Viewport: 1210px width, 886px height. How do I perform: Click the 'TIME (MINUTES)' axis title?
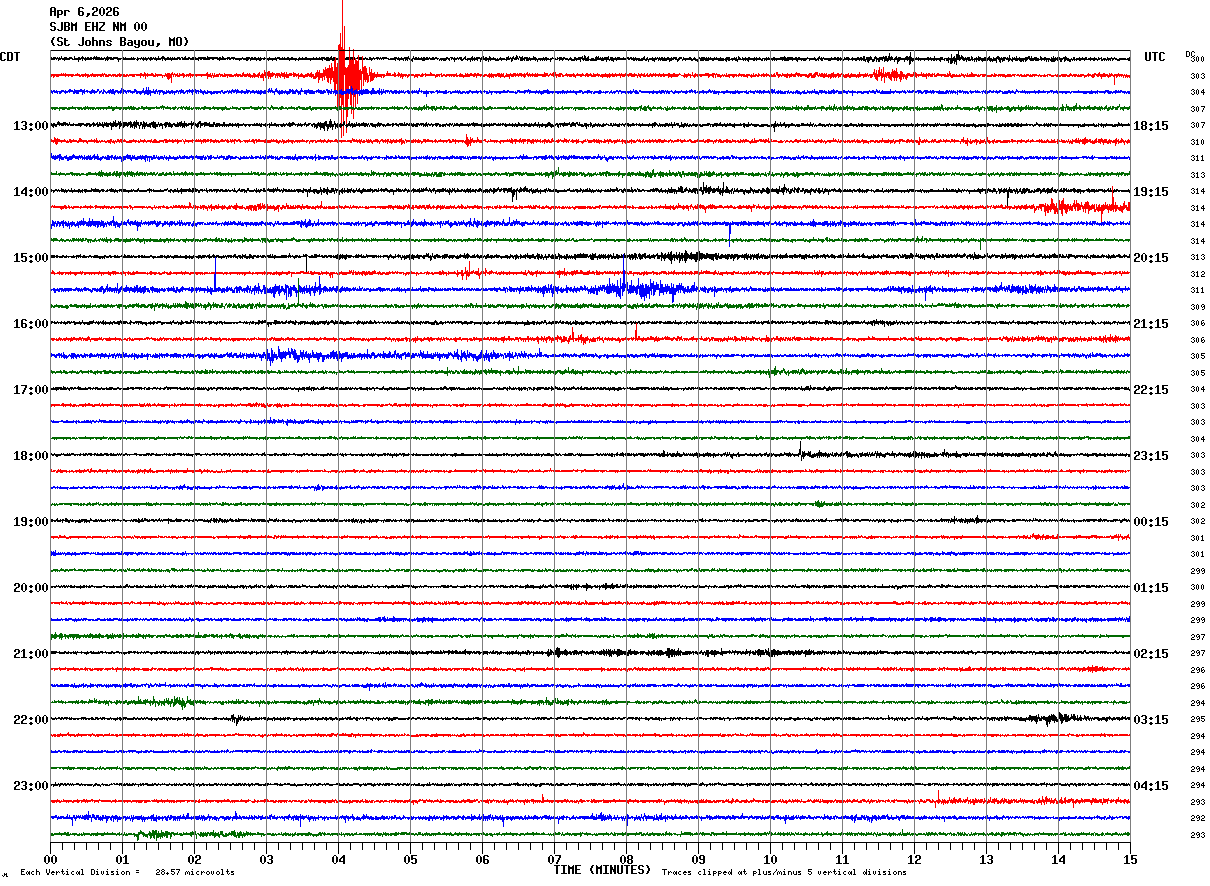[x=602, y=870]
